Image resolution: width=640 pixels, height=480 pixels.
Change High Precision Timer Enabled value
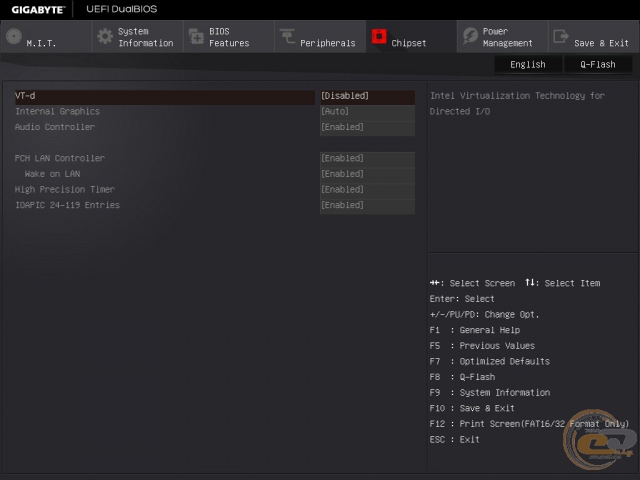[x=367, y=190]
